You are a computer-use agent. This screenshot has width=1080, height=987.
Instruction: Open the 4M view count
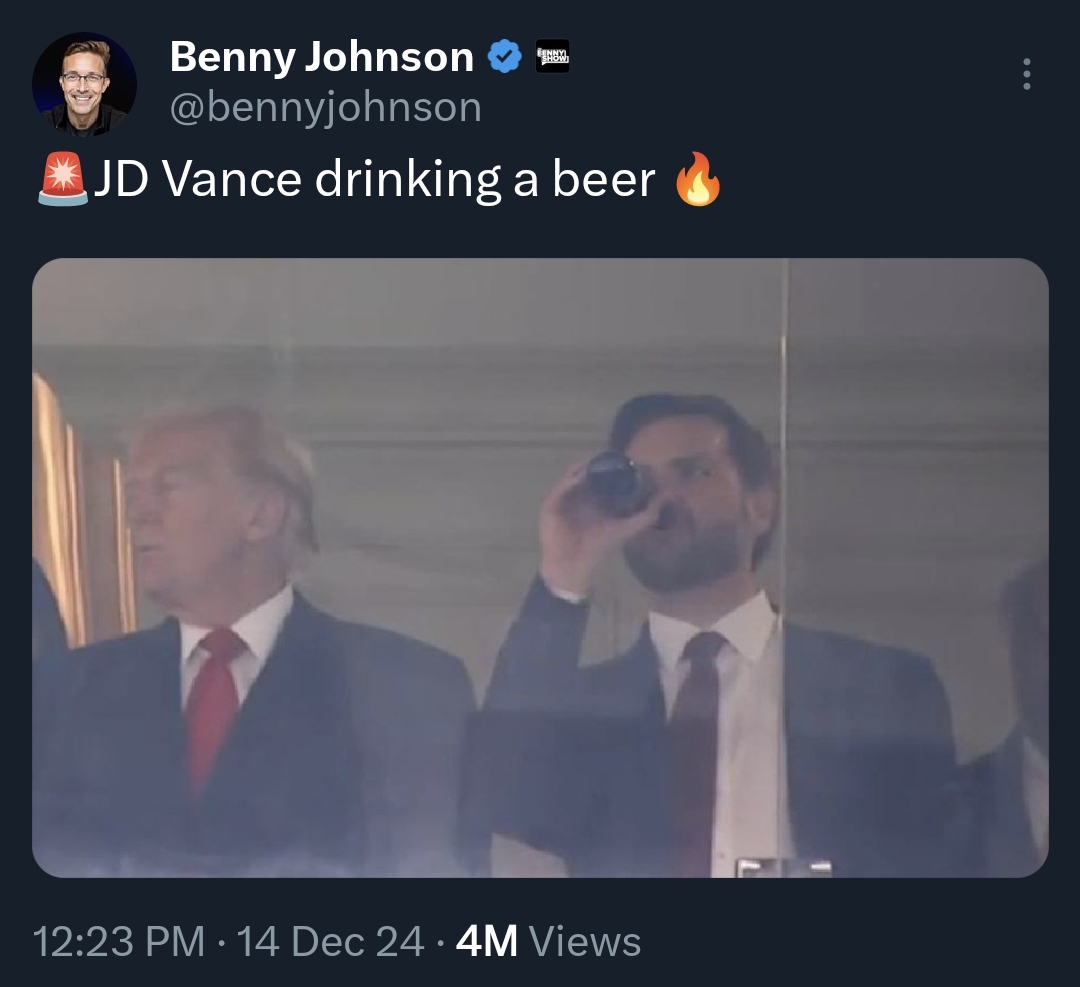click(486, 942)
